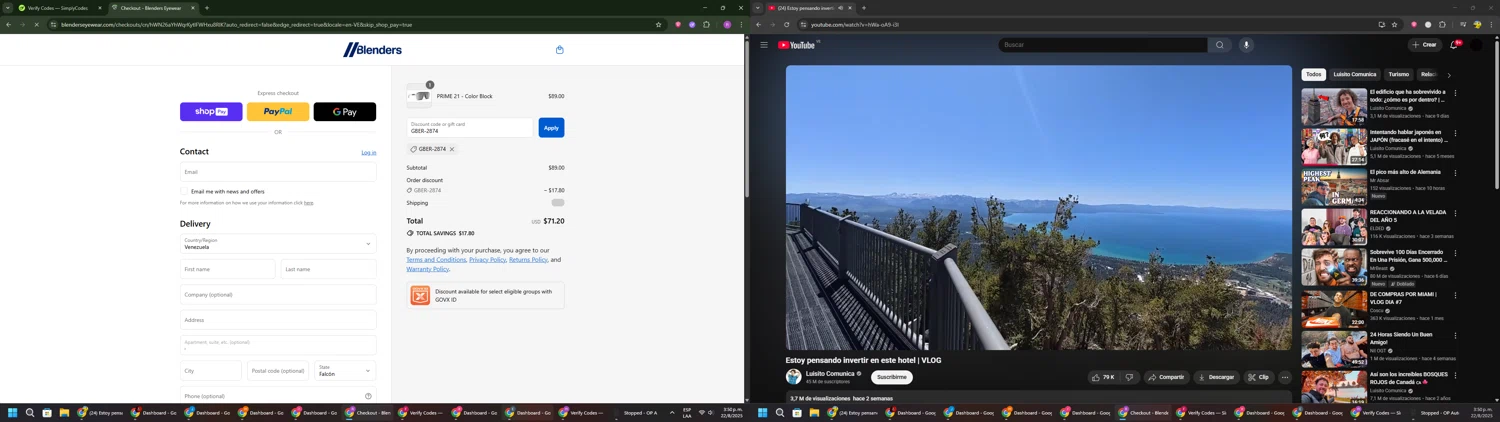This screenshot has height=422, width=1500.
Task: Click the YouTube search magnifier button
Action: coord(1219,45)
